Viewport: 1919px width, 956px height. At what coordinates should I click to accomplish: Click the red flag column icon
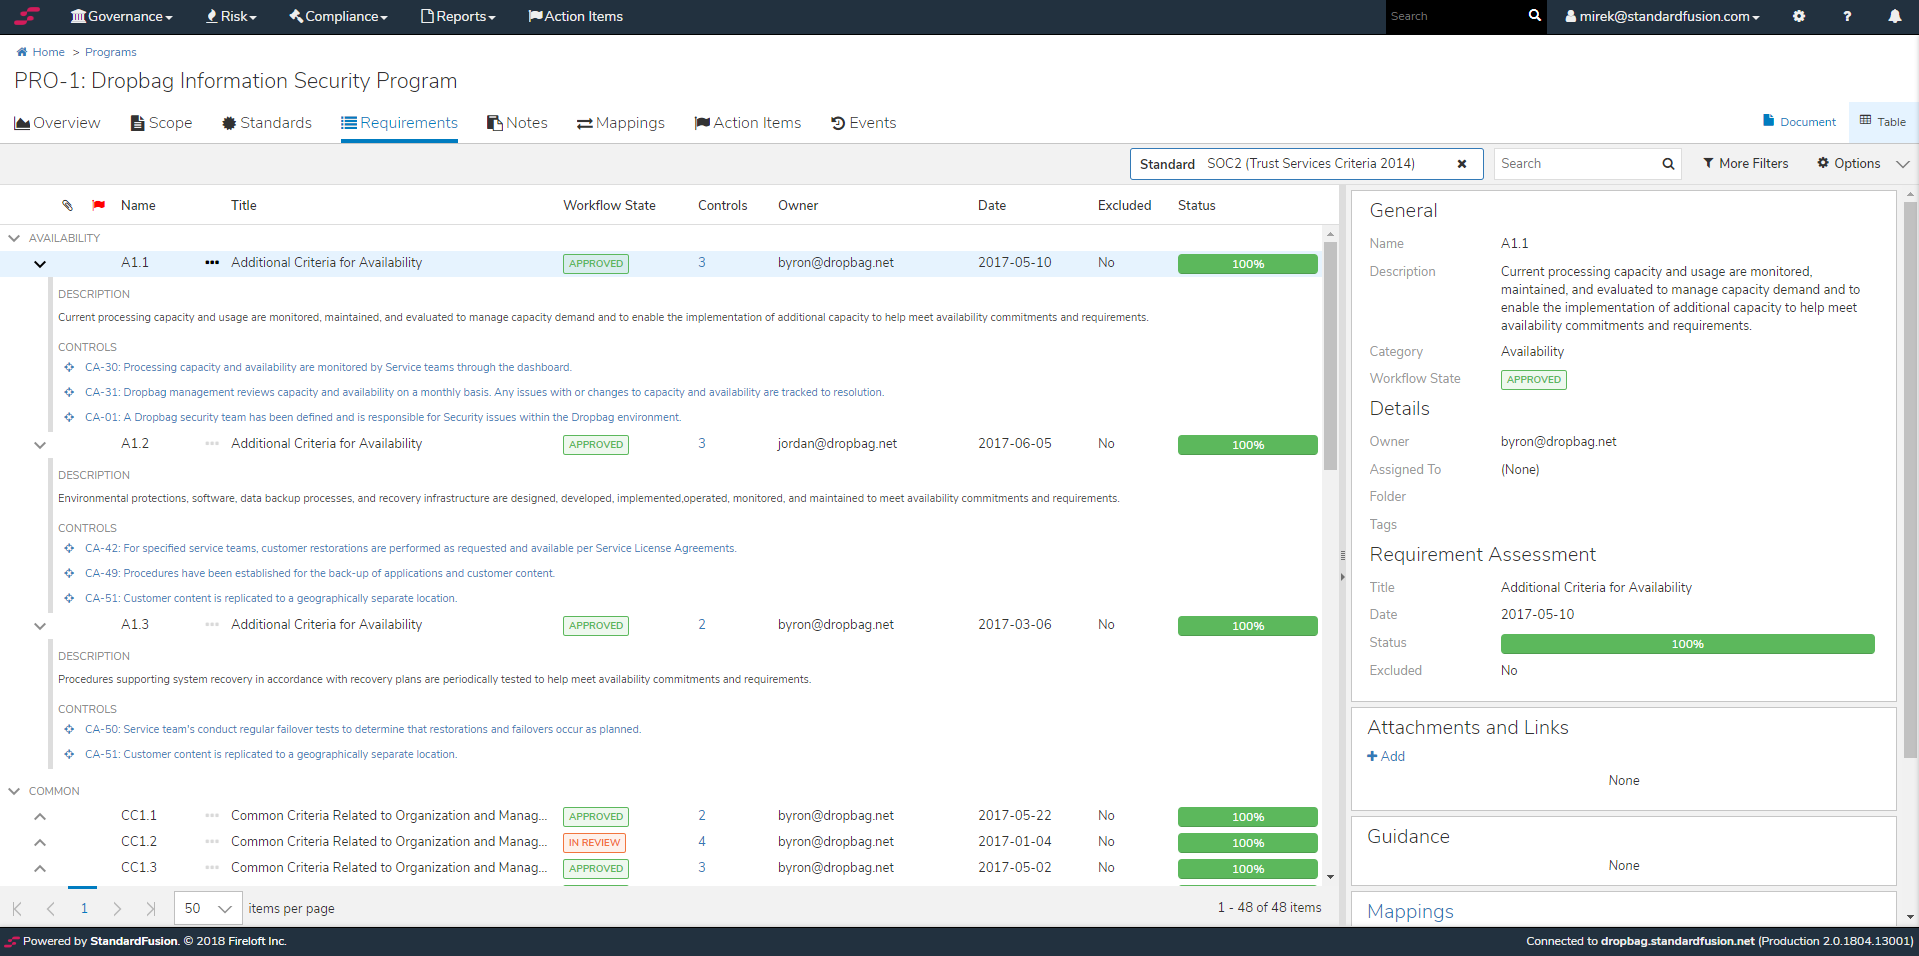point(99,205)
